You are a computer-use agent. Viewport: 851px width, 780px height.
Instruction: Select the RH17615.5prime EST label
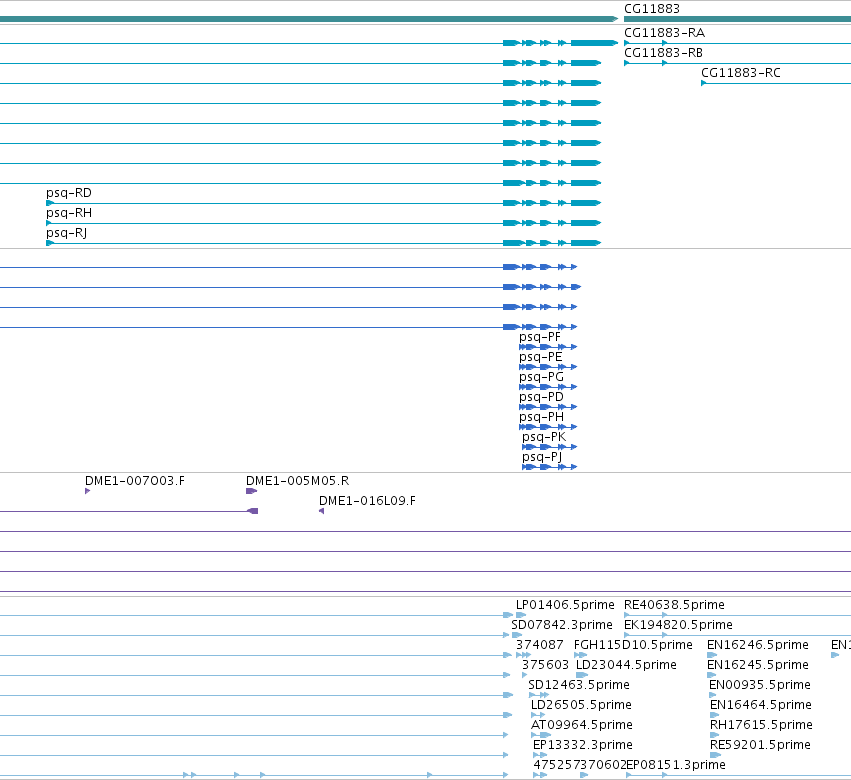(761, 725)
